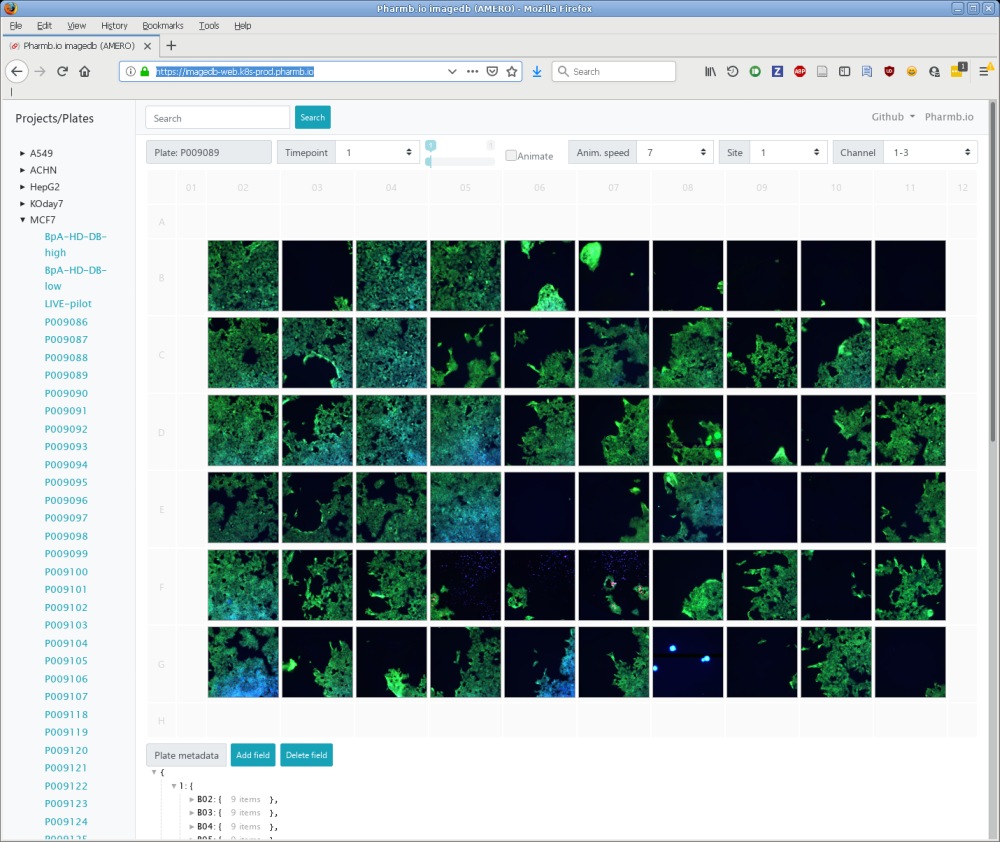Open the uBlock Origin shield icon
The image size is (1000, 842).
pos(889,71)
